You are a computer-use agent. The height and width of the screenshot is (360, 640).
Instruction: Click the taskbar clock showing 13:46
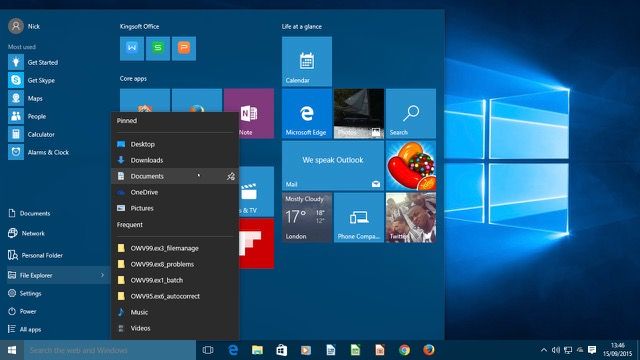tap(618, 350)
